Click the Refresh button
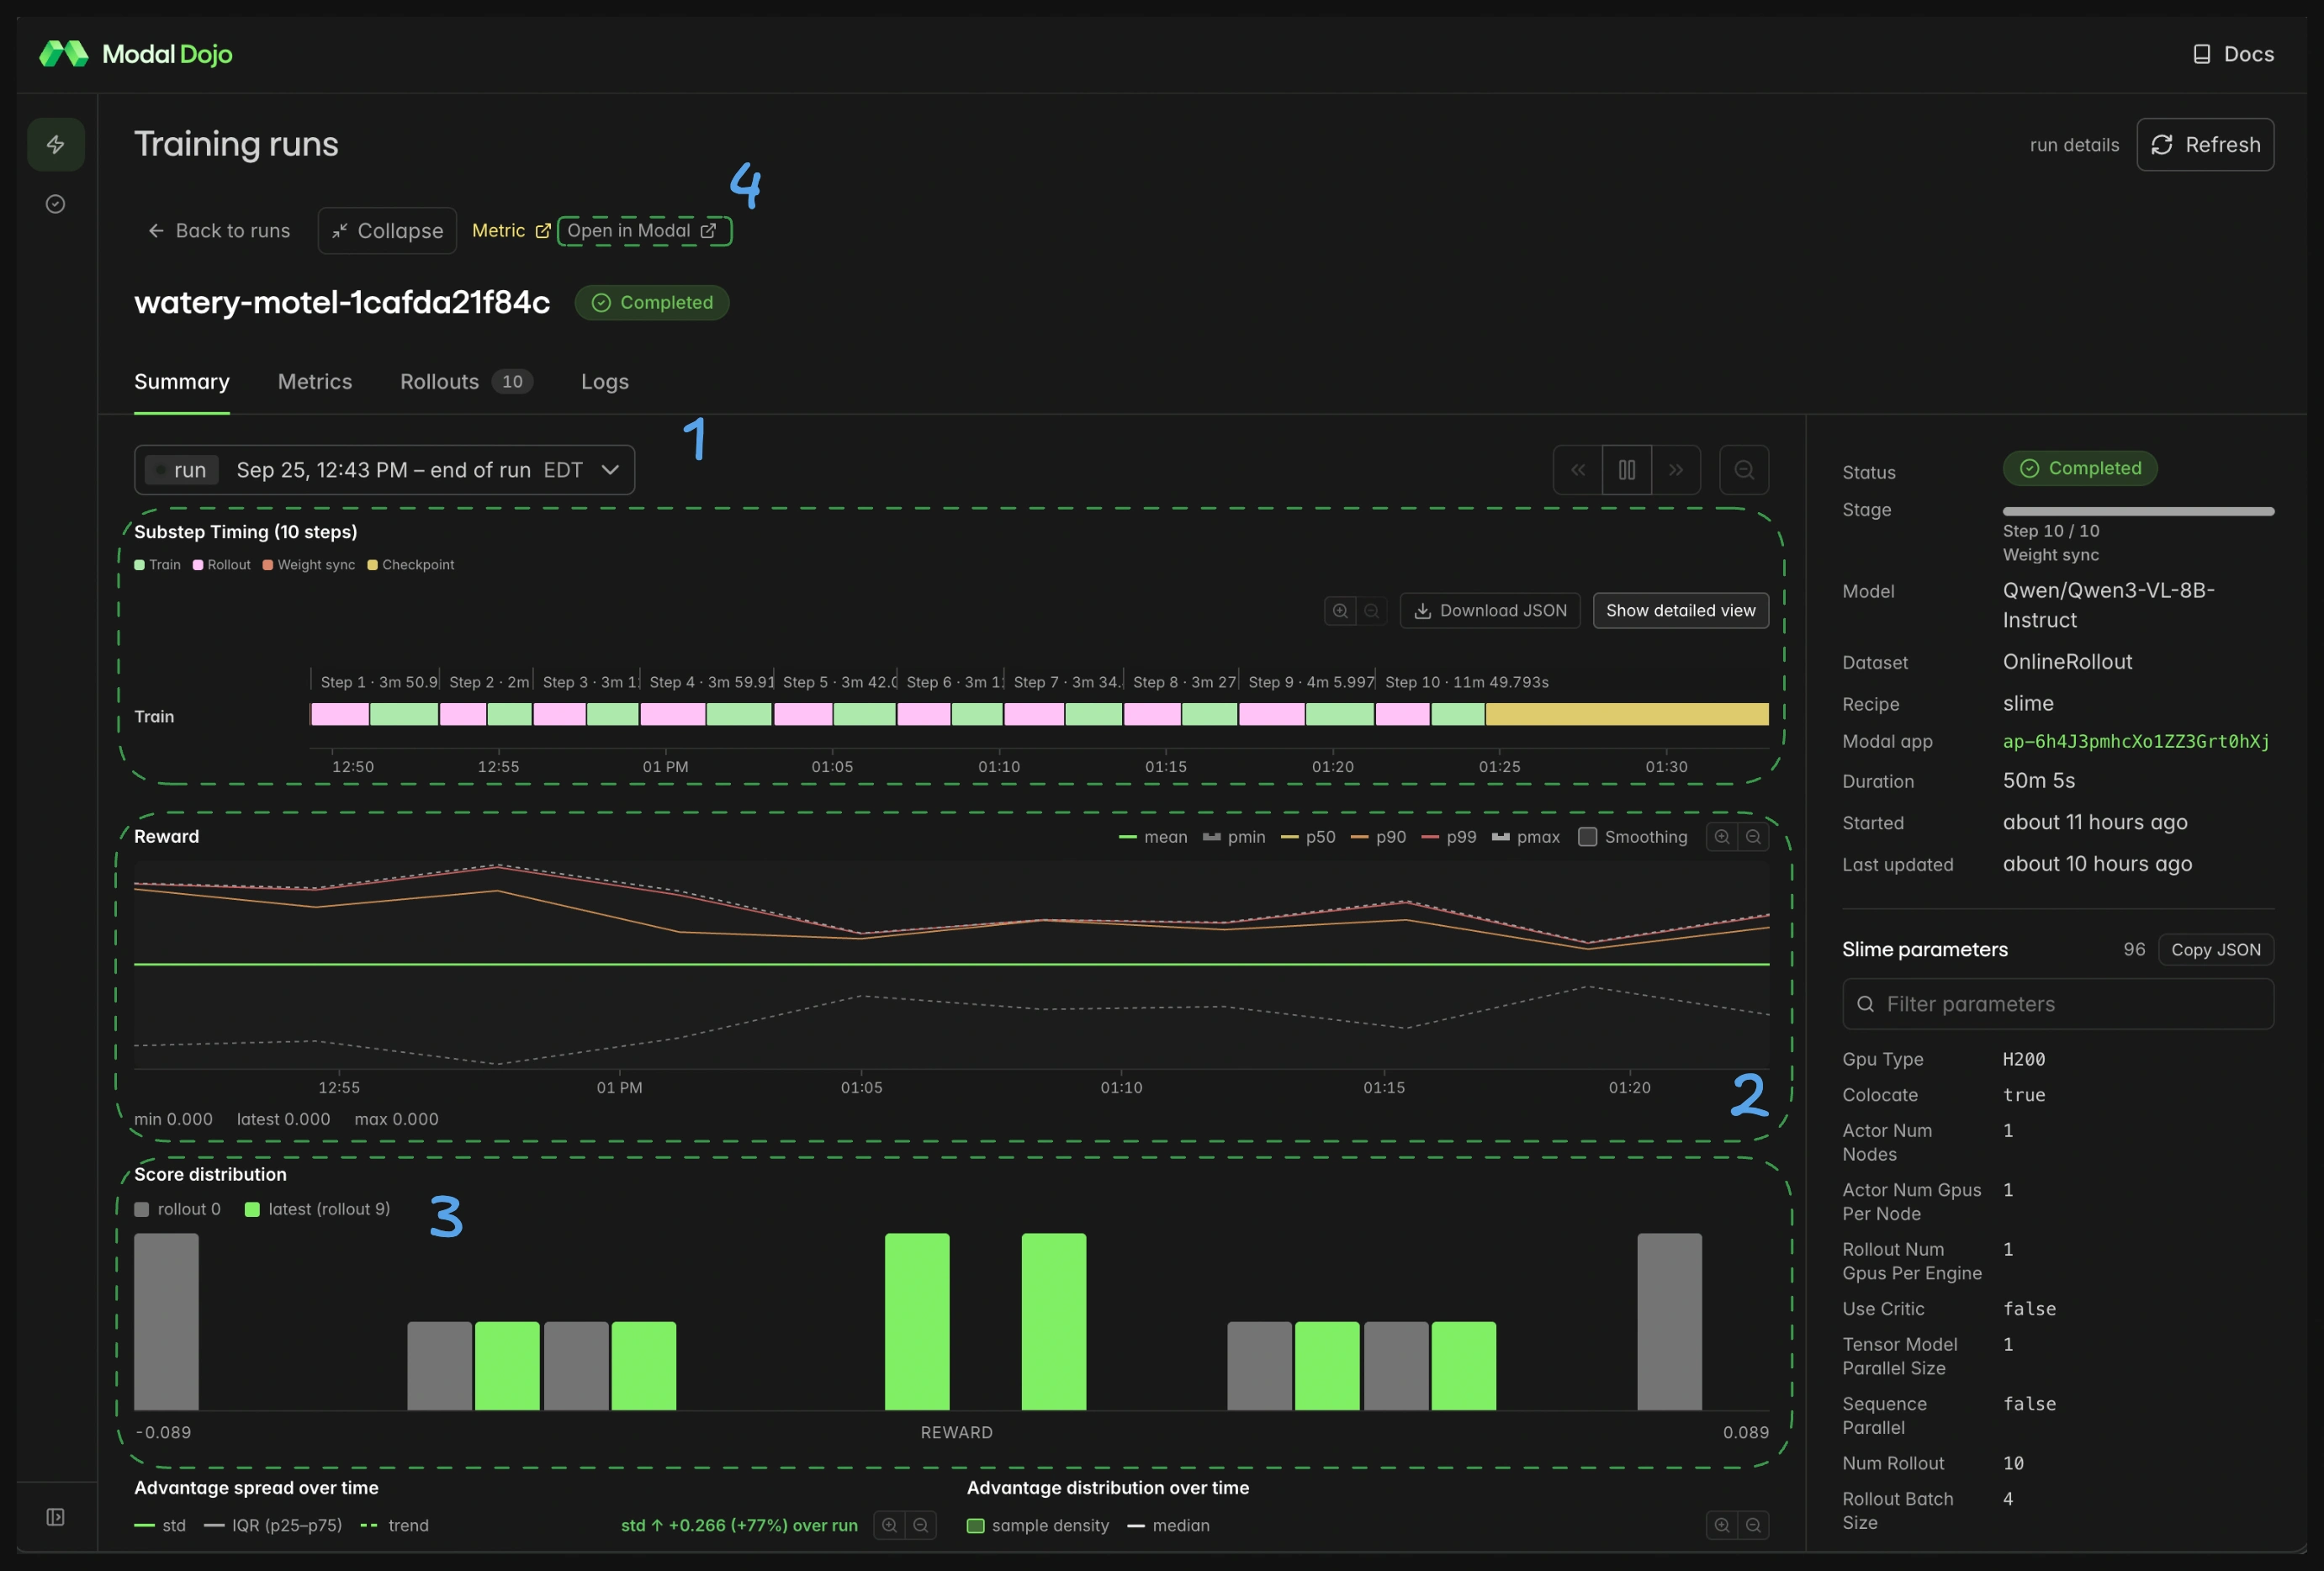 click(2205, 145)
